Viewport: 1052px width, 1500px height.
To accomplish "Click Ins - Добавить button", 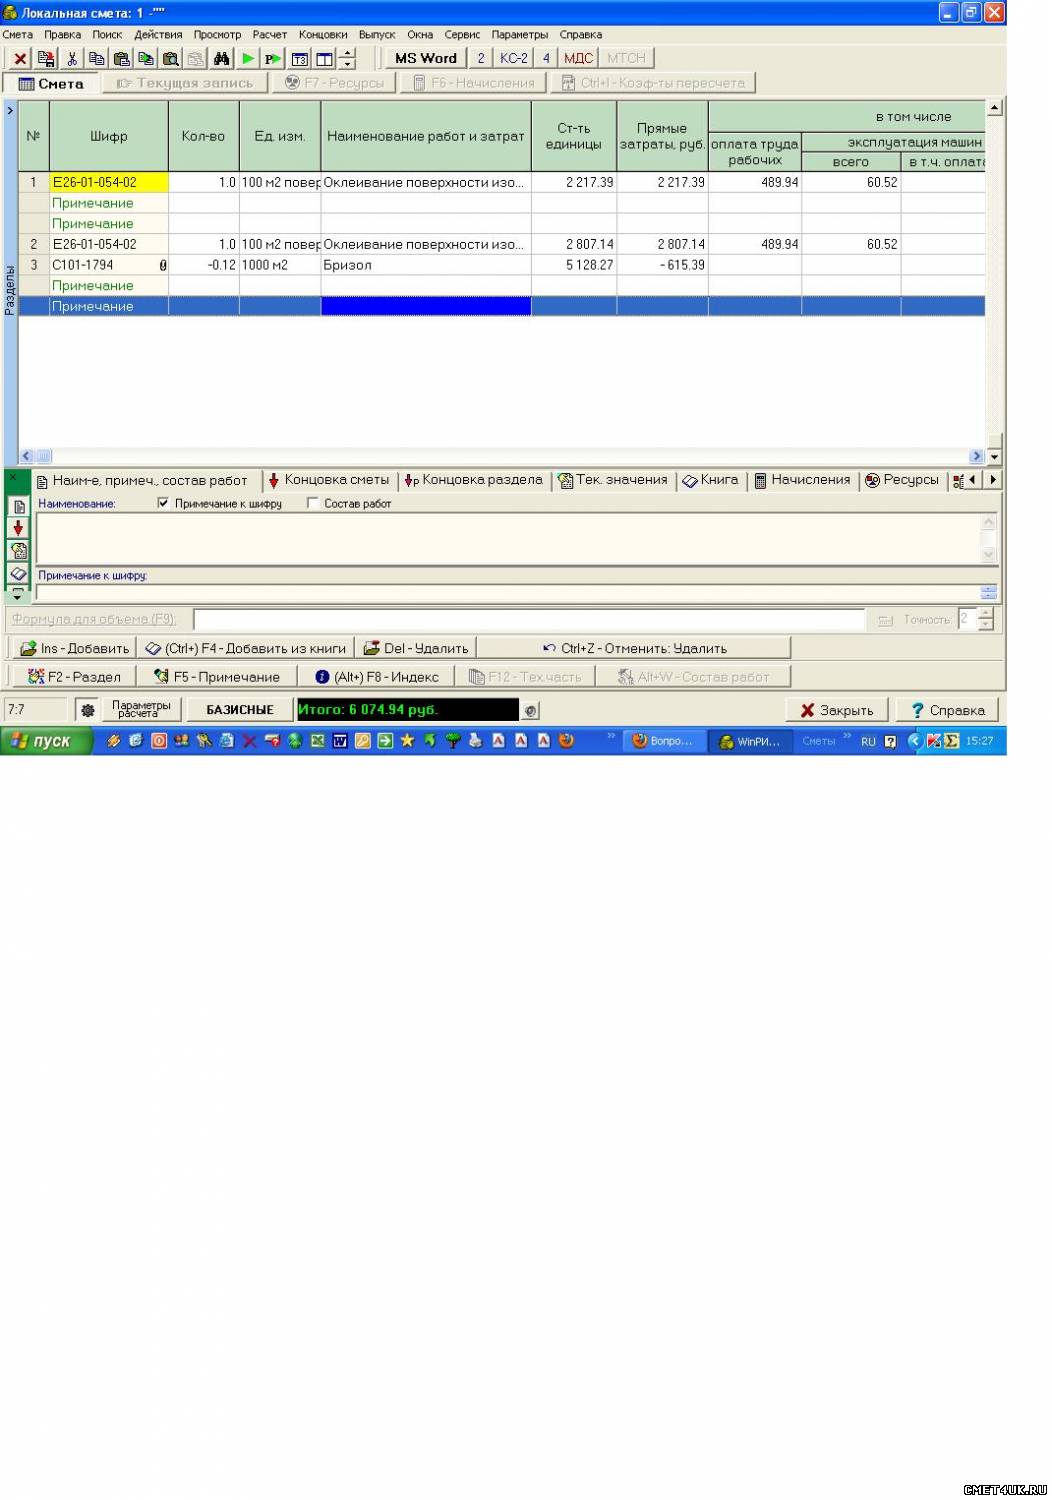I will coord(74,648).
